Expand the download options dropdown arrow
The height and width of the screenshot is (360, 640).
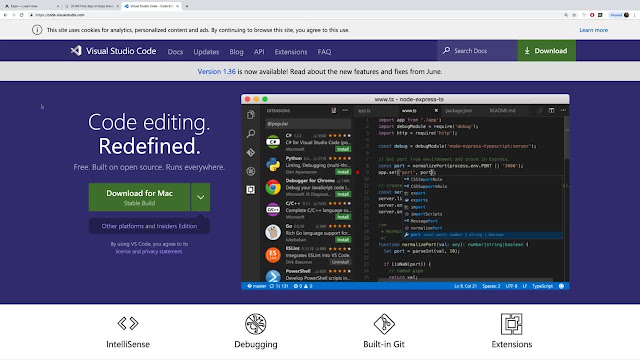pyautogui.click(x=200, y=197)
